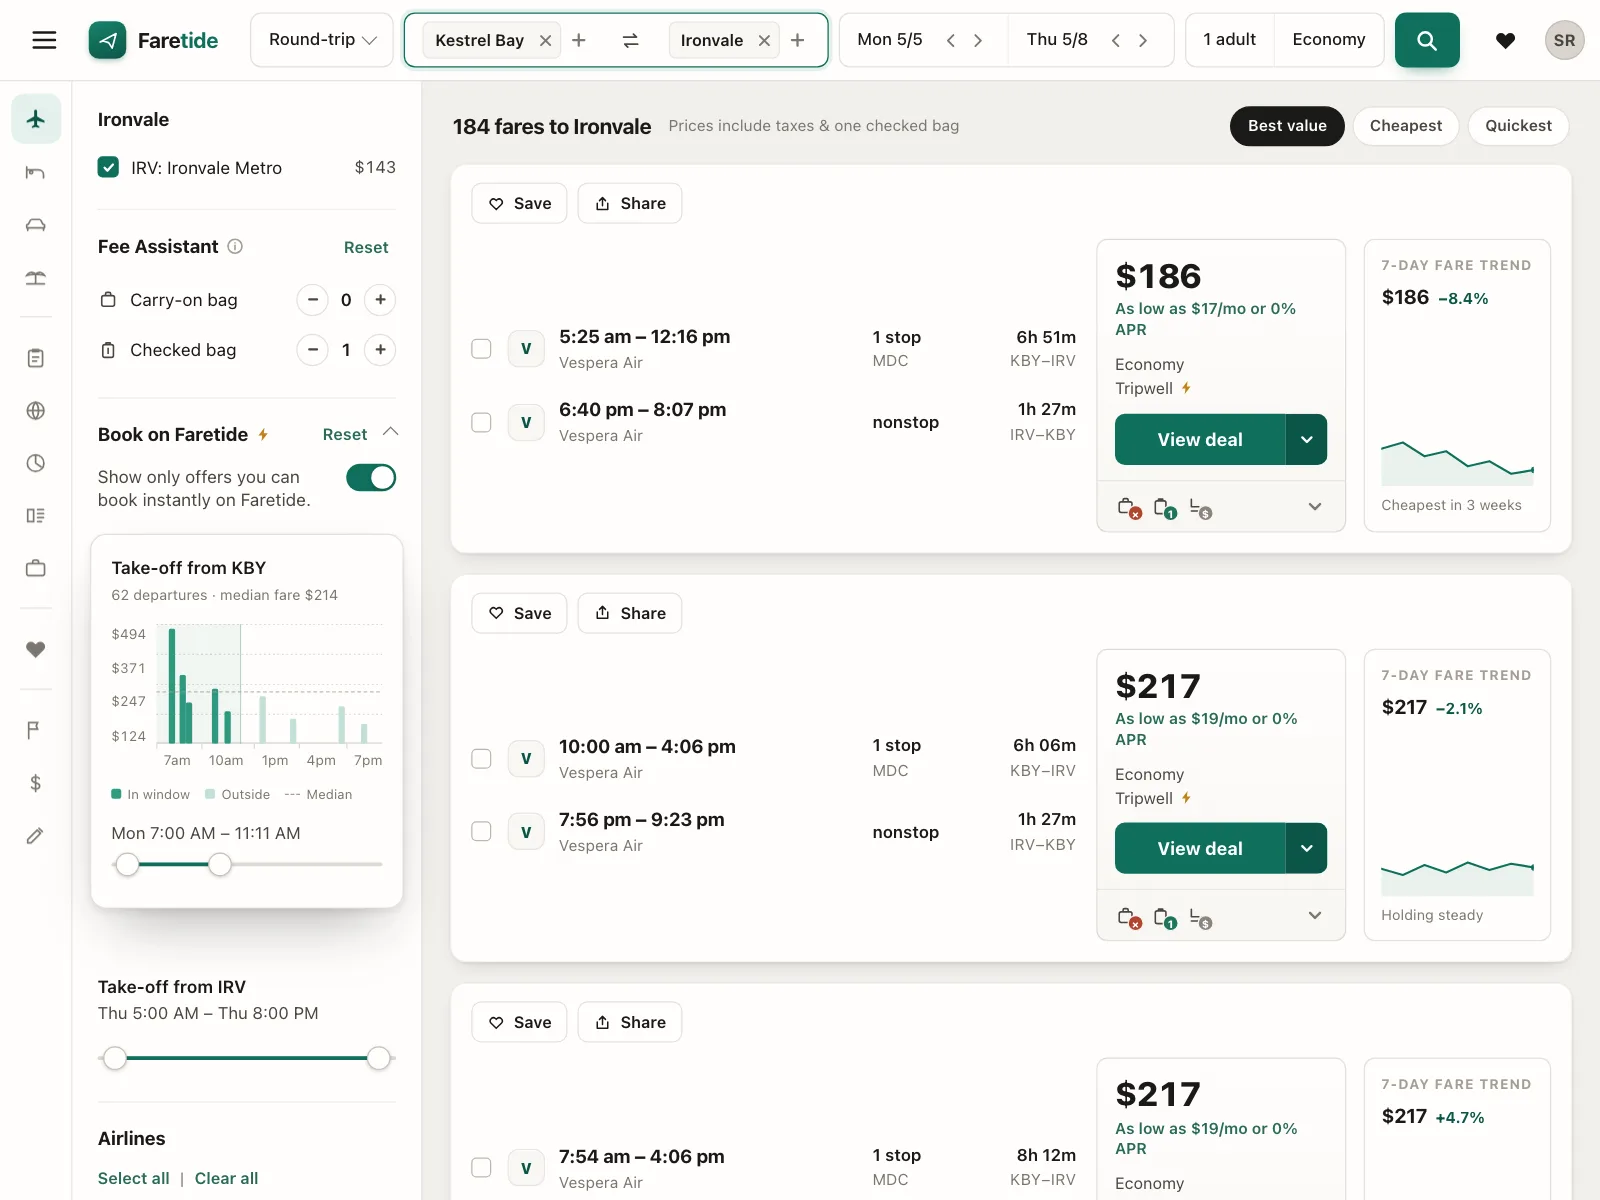Open the globe explore icon in sidebar
The width and height of the screenshot is (1600, 1200).
coord(36,410)
